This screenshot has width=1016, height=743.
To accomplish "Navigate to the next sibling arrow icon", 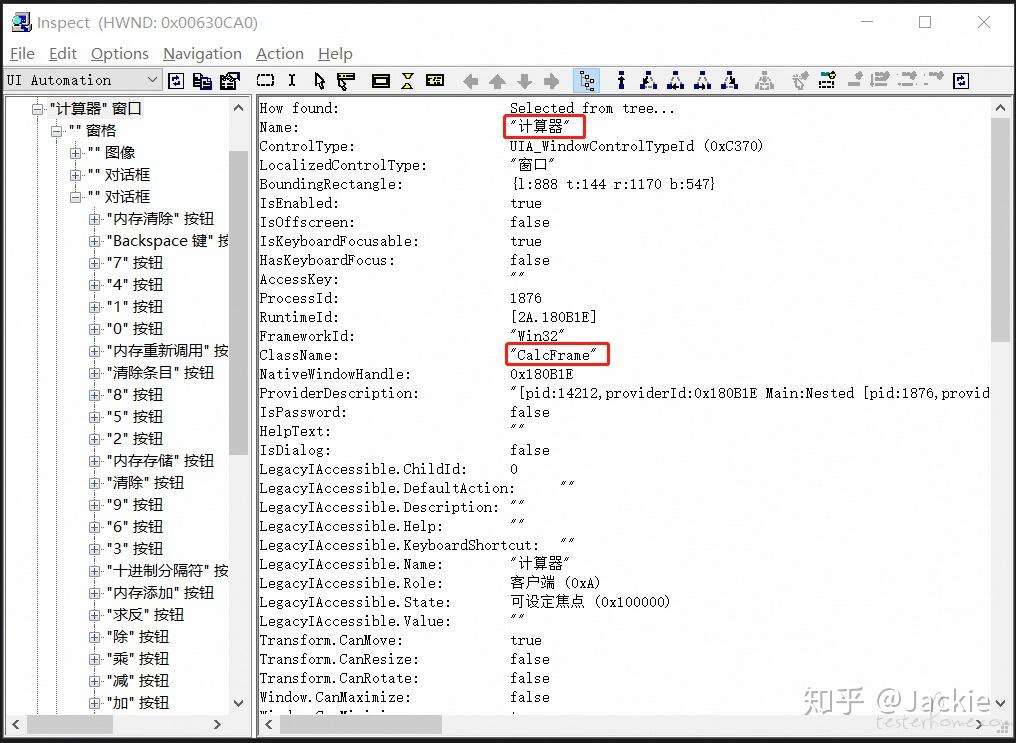I will click(x=549, y=80).
